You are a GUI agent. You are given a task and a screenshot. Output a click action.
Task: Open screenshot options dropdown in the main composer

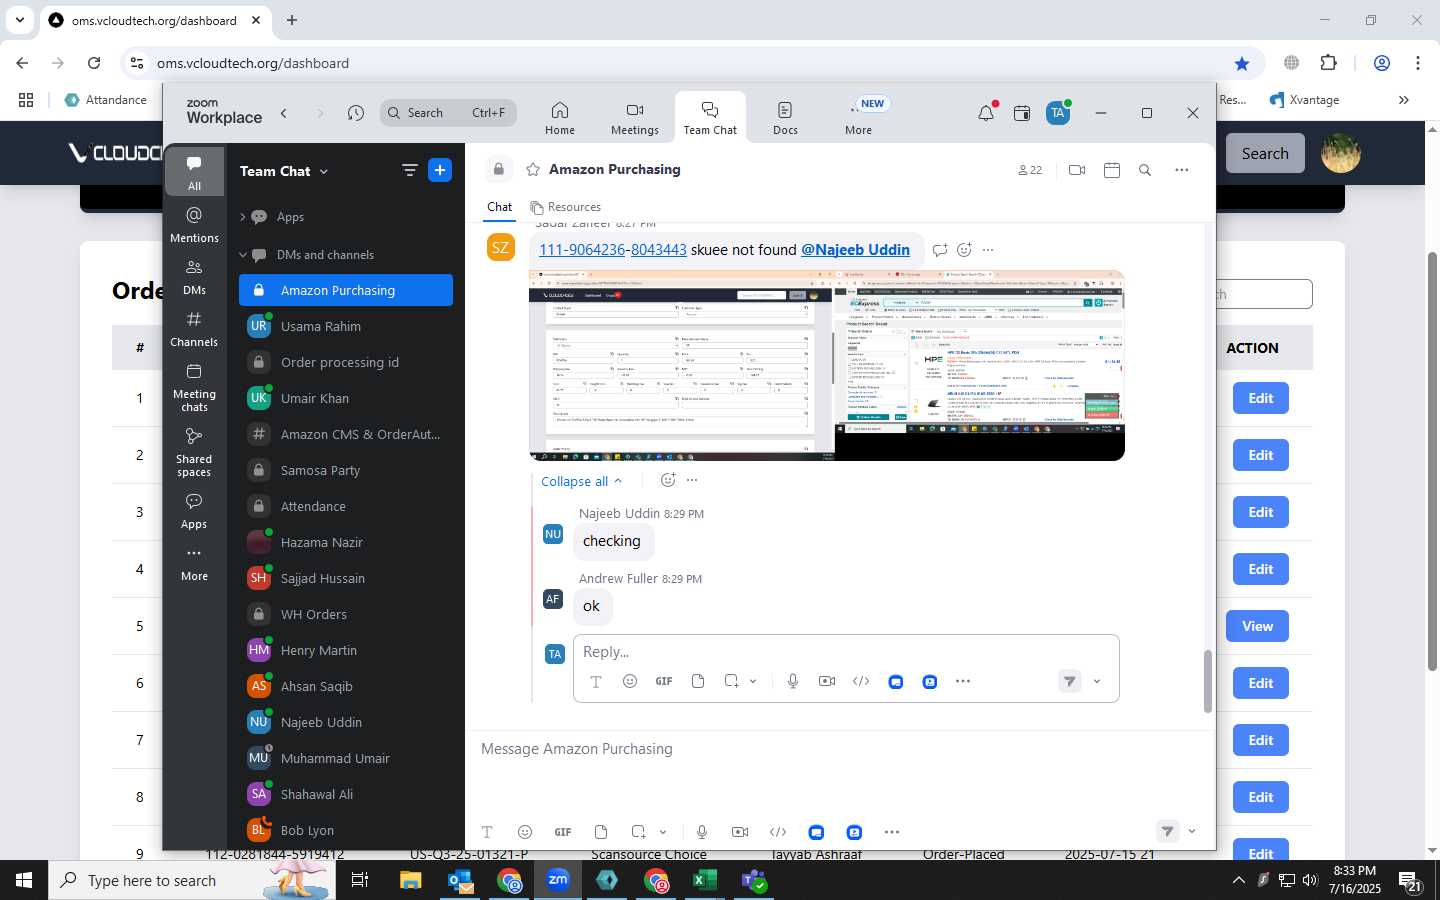pos(663,832)
